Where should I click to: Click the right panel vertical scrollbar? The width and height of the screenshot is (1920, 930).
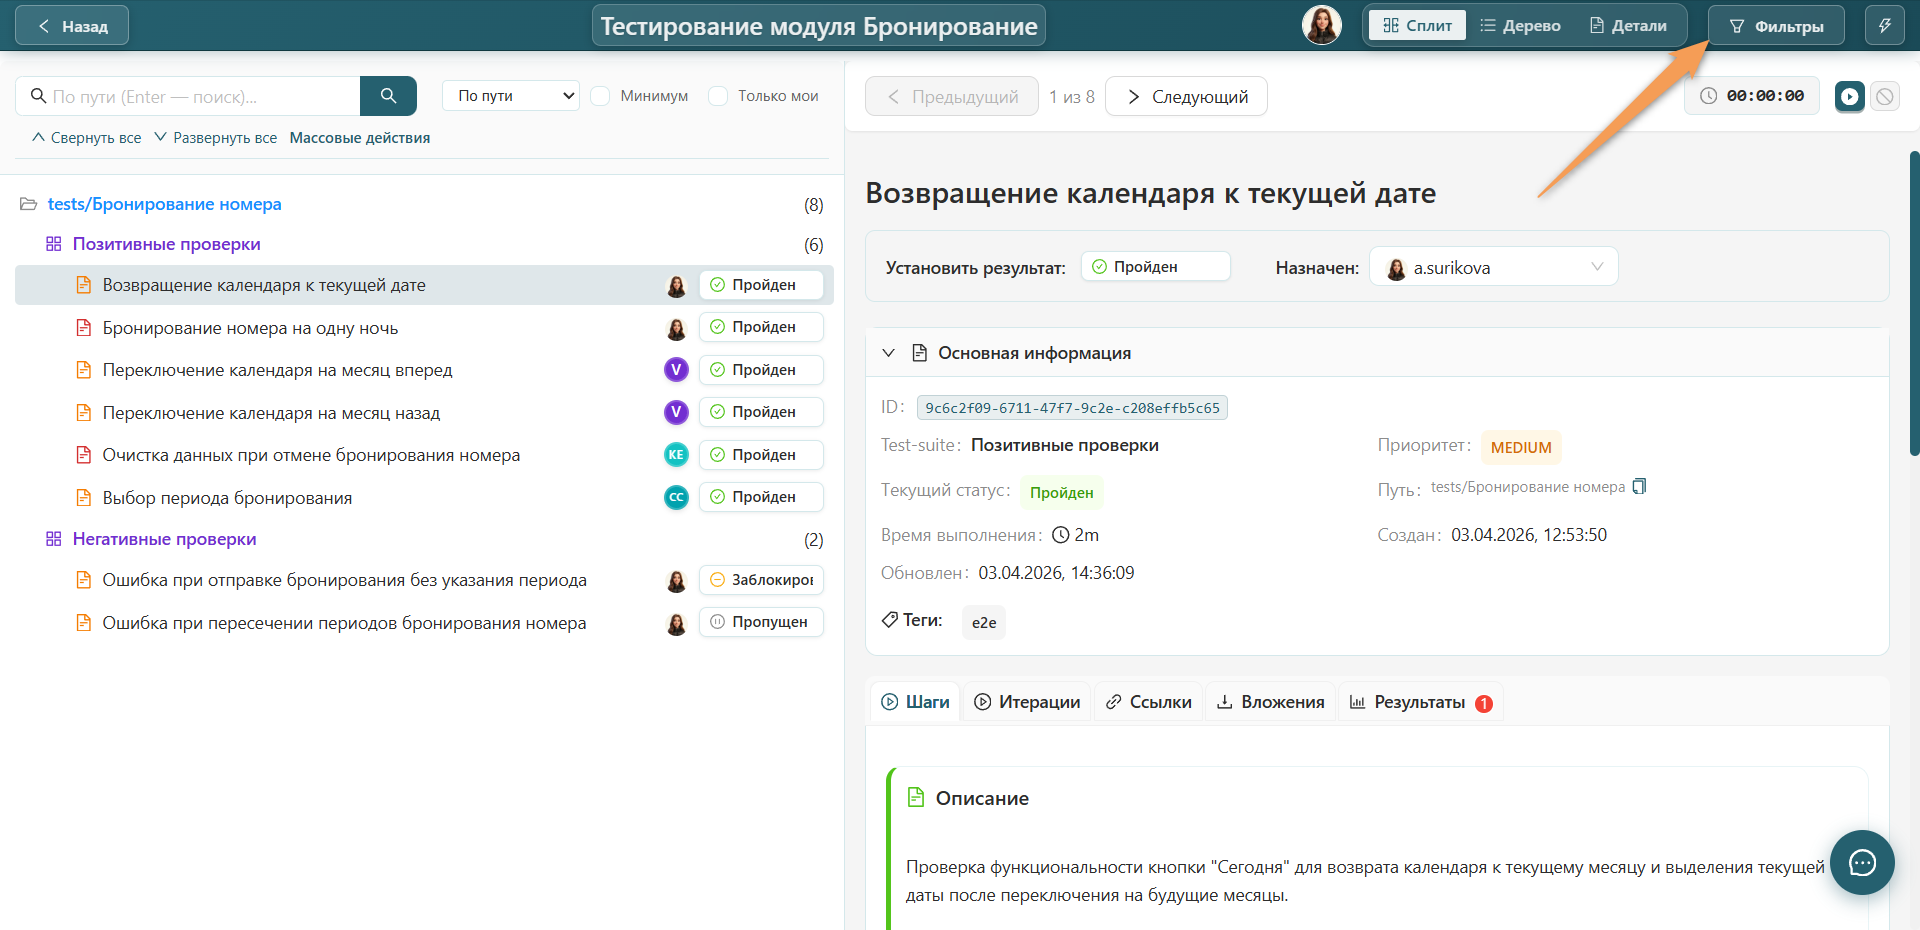1914,303
